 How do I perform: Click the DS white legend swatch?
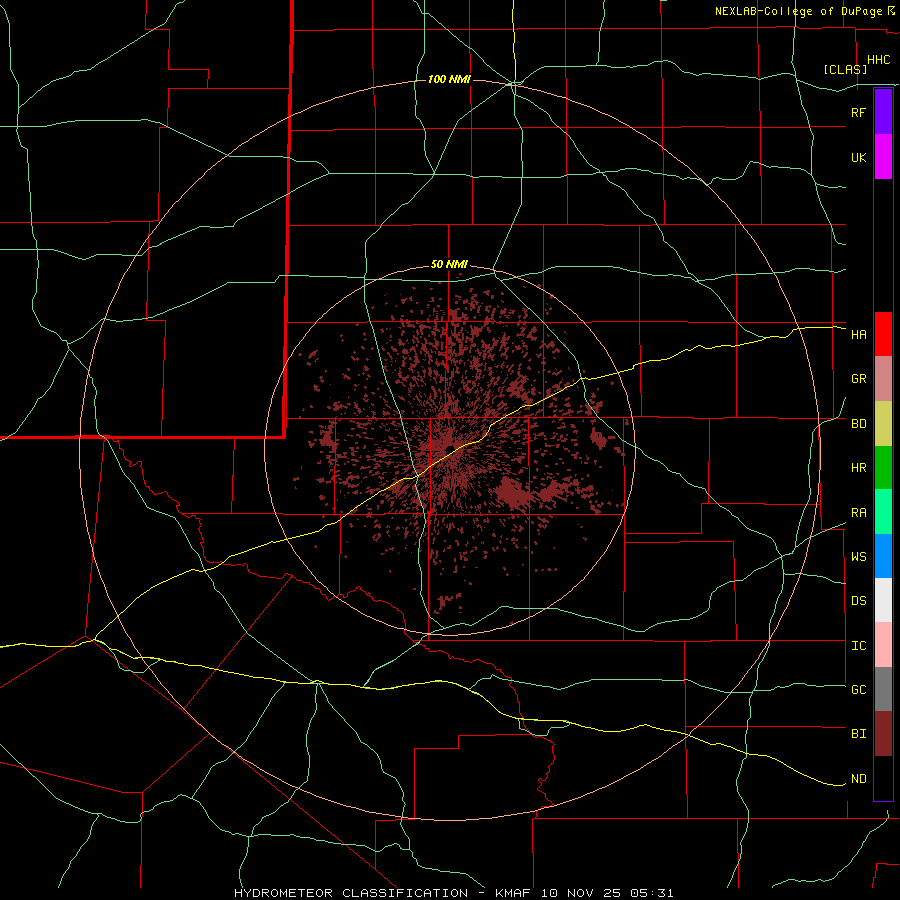883,600
